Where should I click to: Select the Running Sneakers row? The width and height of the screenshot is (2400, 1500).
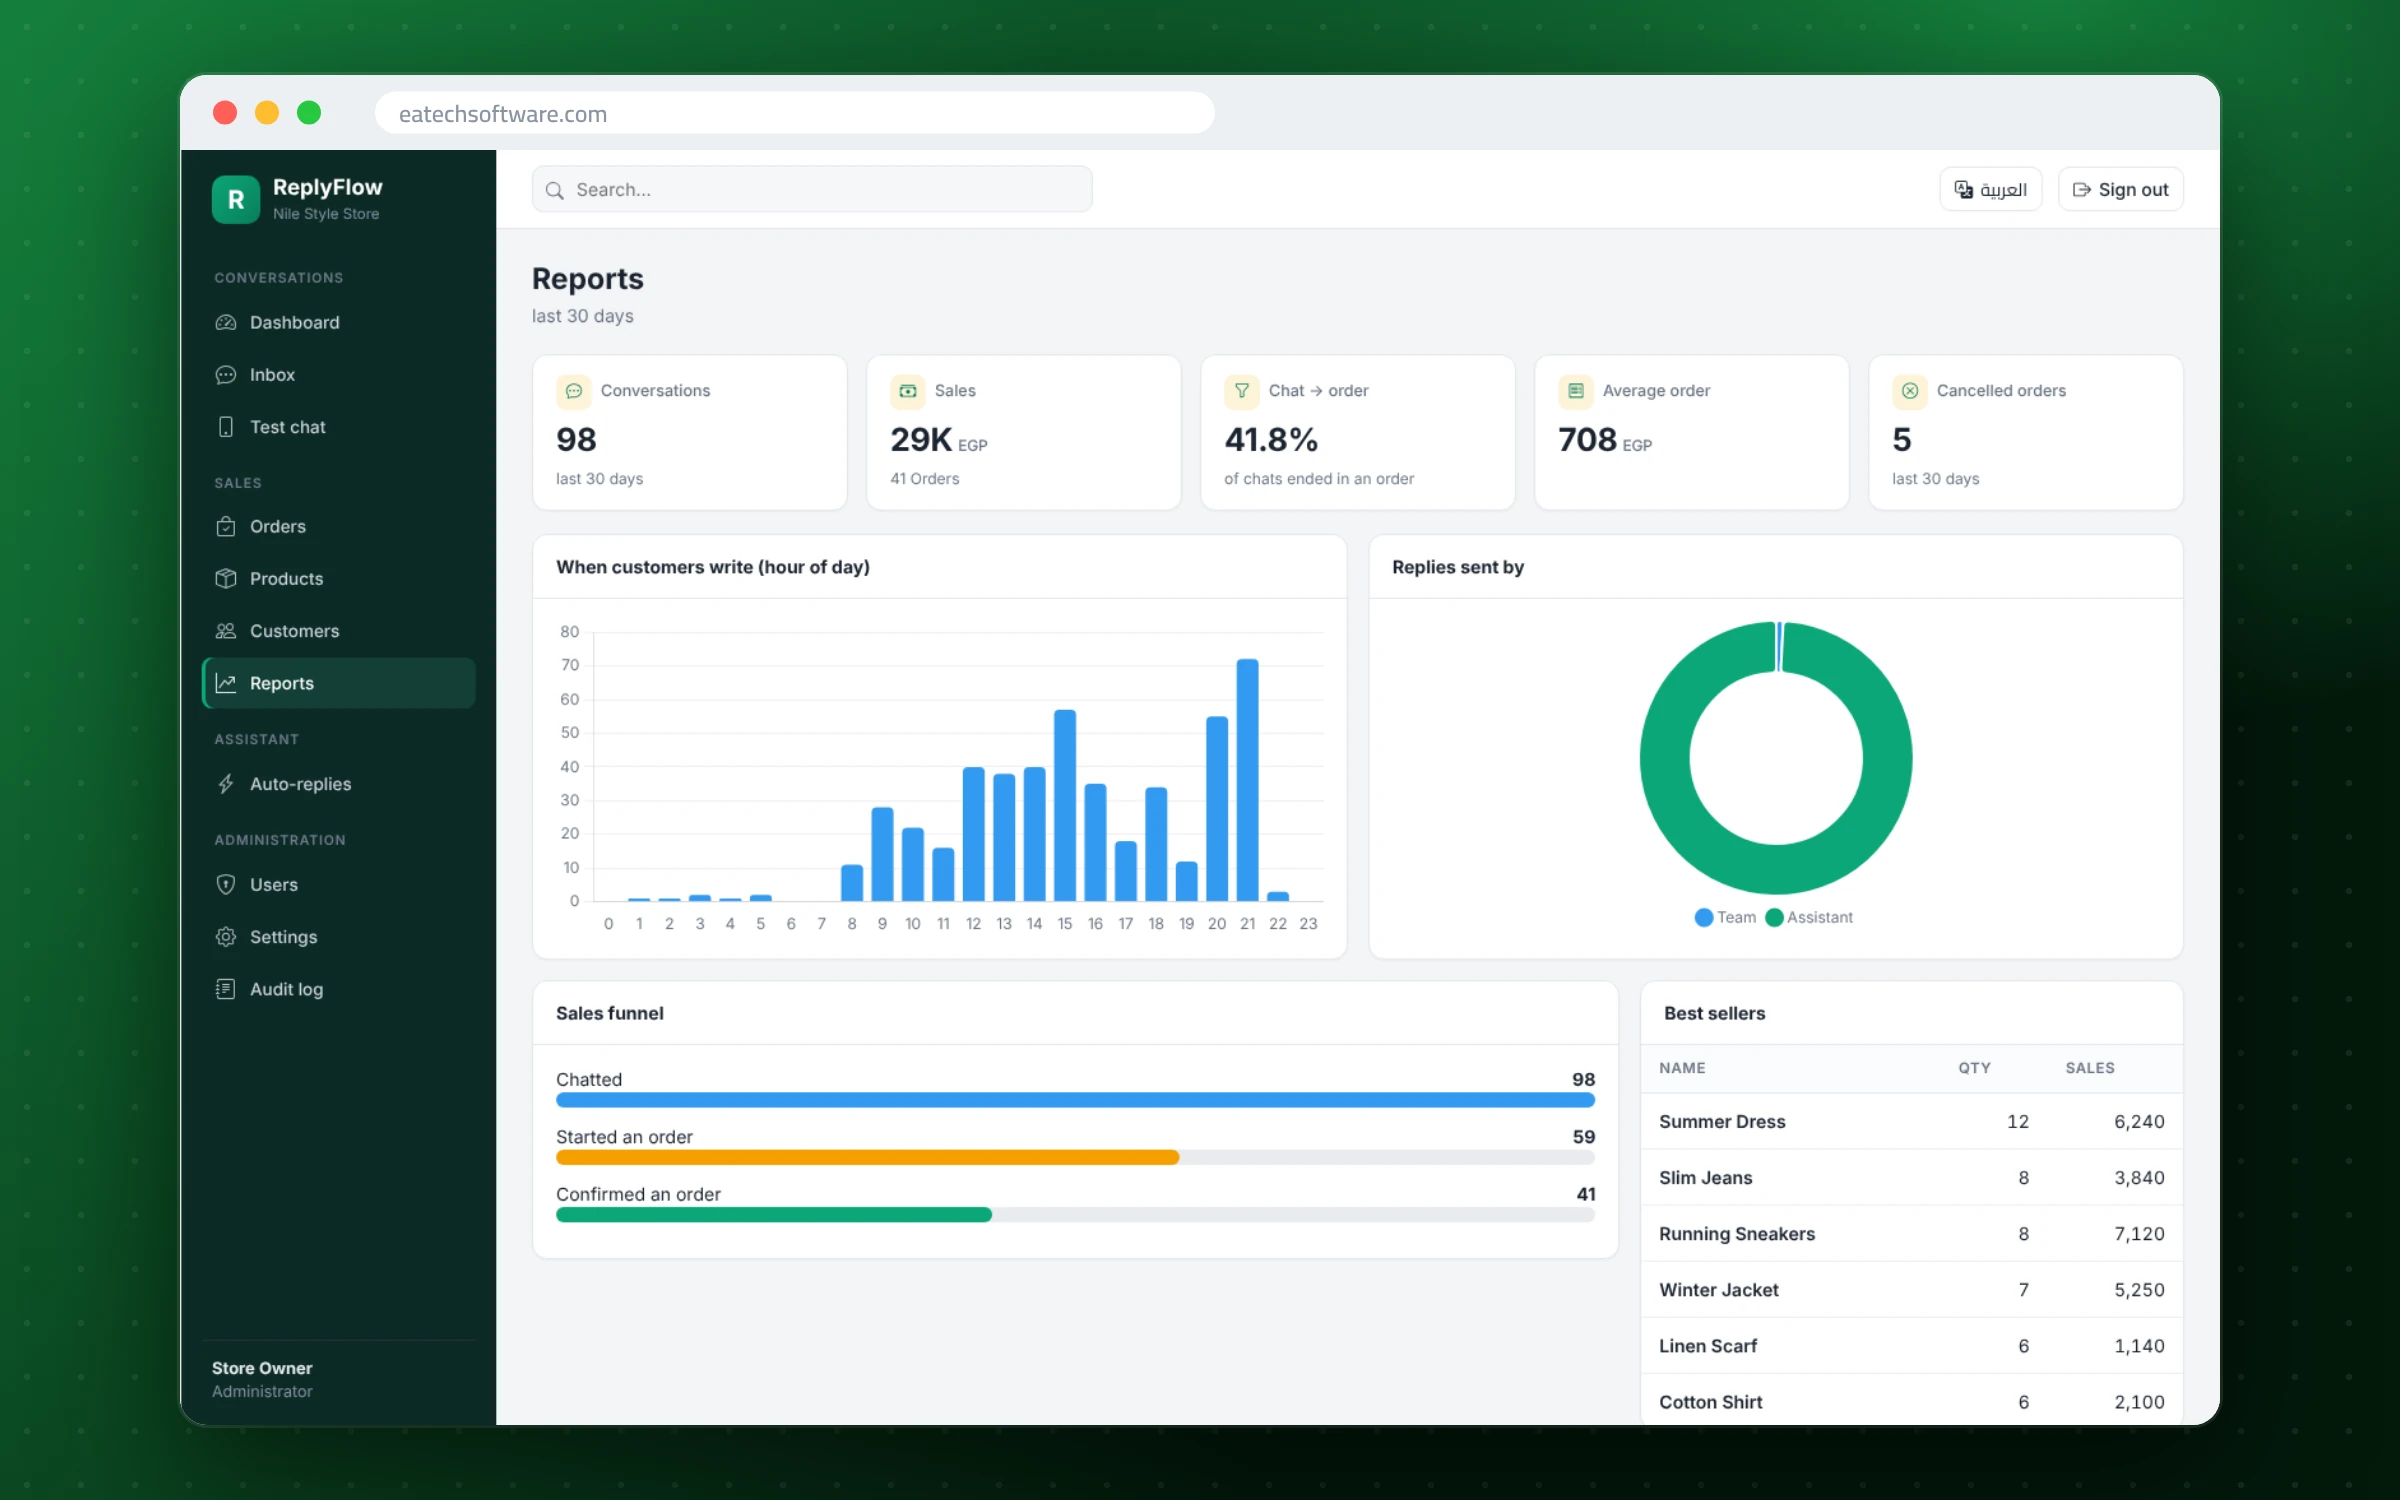pyautogui.click(x=1911, y=1233)
